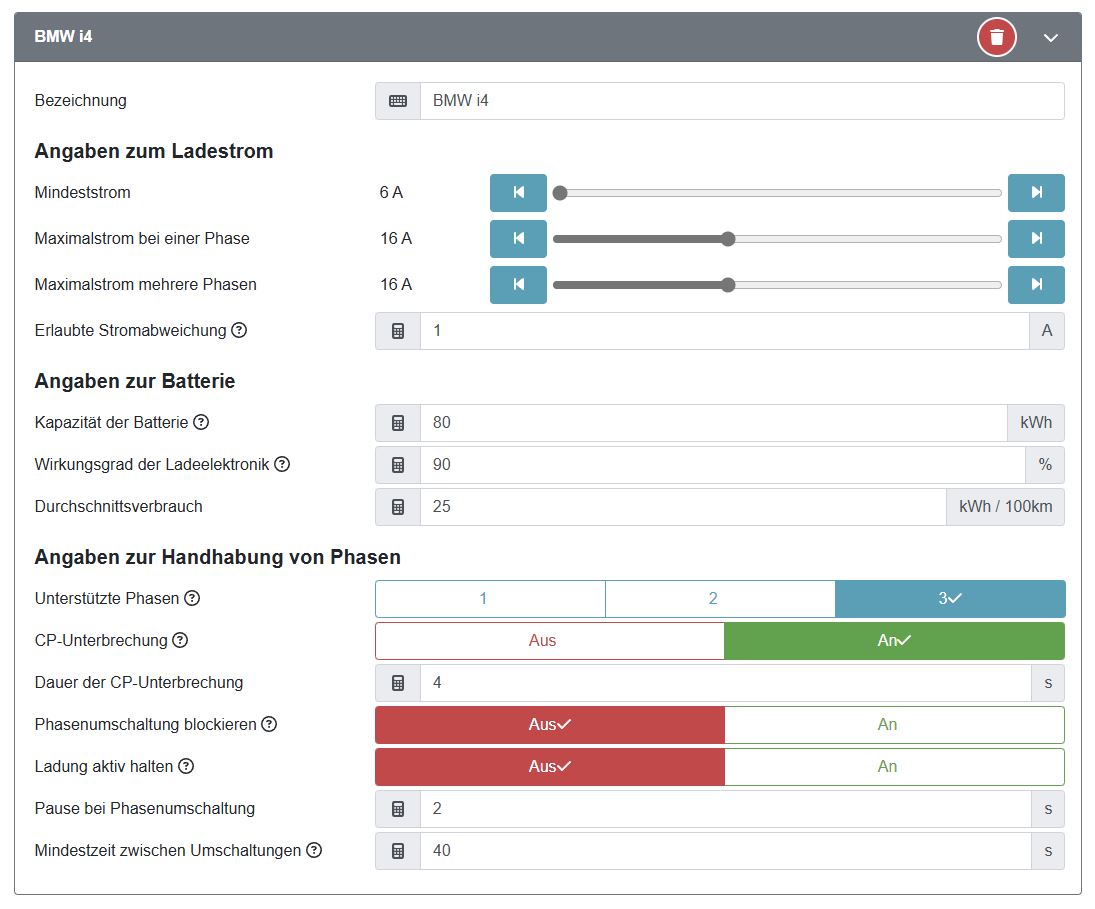Skip back Maximalstrom mehrere Phasen
The image size is (1095, 909).
[x=518, y=285]
